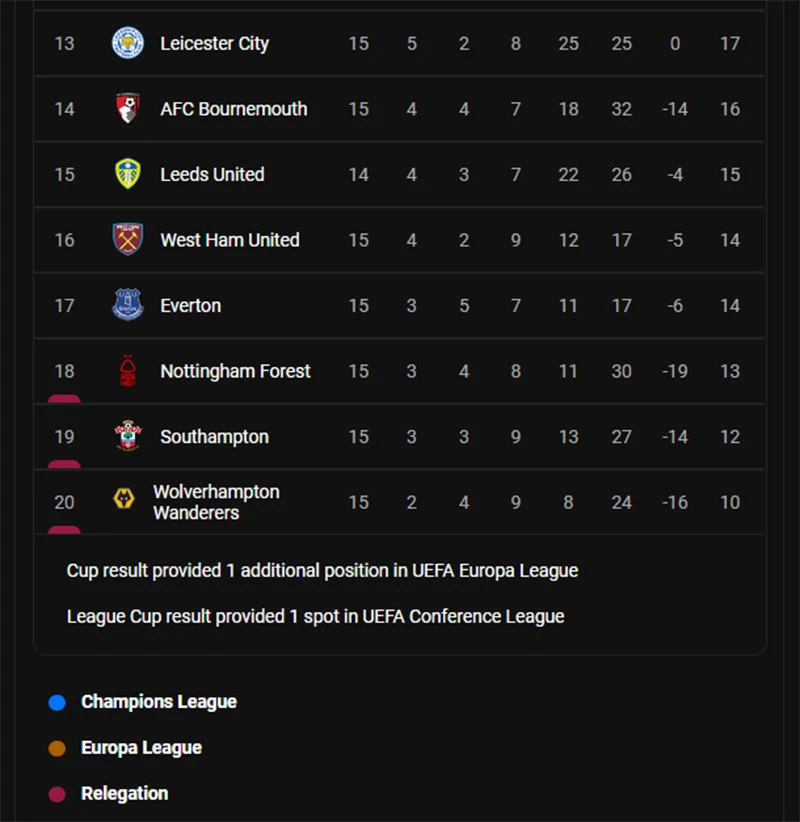Click the West Ham United crossed hammers badge
This screenshot has height=822, width=800.
point(127,240)
